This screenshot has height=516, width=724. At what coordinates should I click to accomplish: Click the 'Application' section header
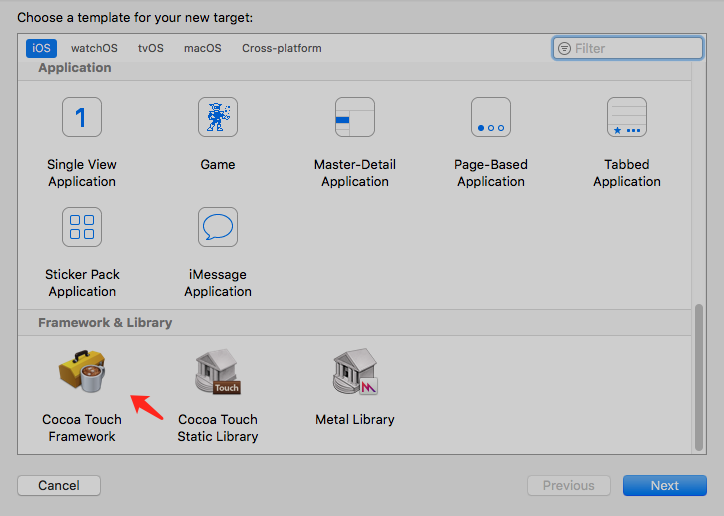tap(75, 68)
